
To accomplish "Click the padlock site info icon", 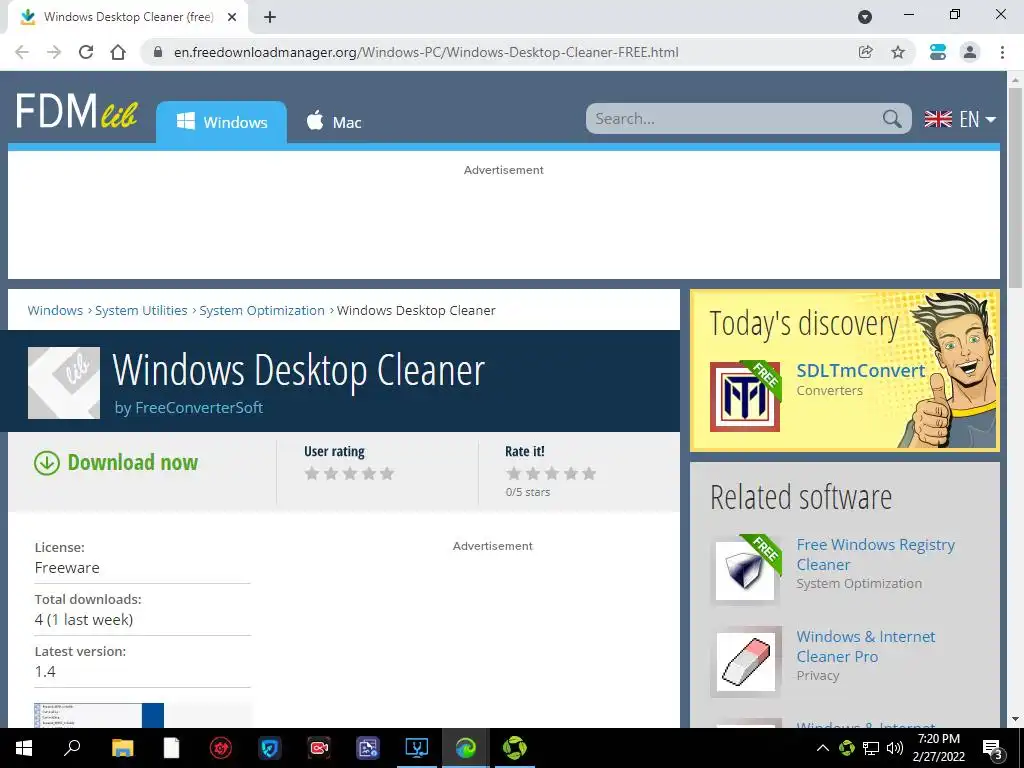I will 157,52.
